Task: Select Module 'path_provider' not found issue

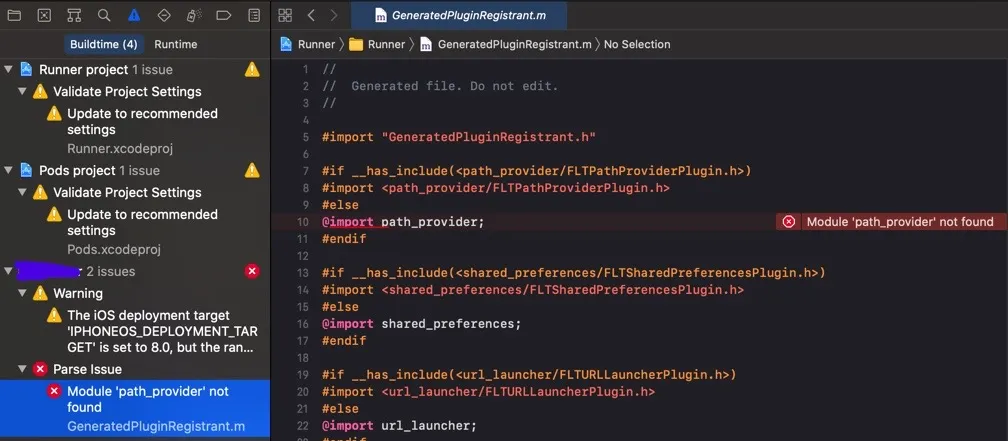Action: pyautogui.click(x=135, y=409)
